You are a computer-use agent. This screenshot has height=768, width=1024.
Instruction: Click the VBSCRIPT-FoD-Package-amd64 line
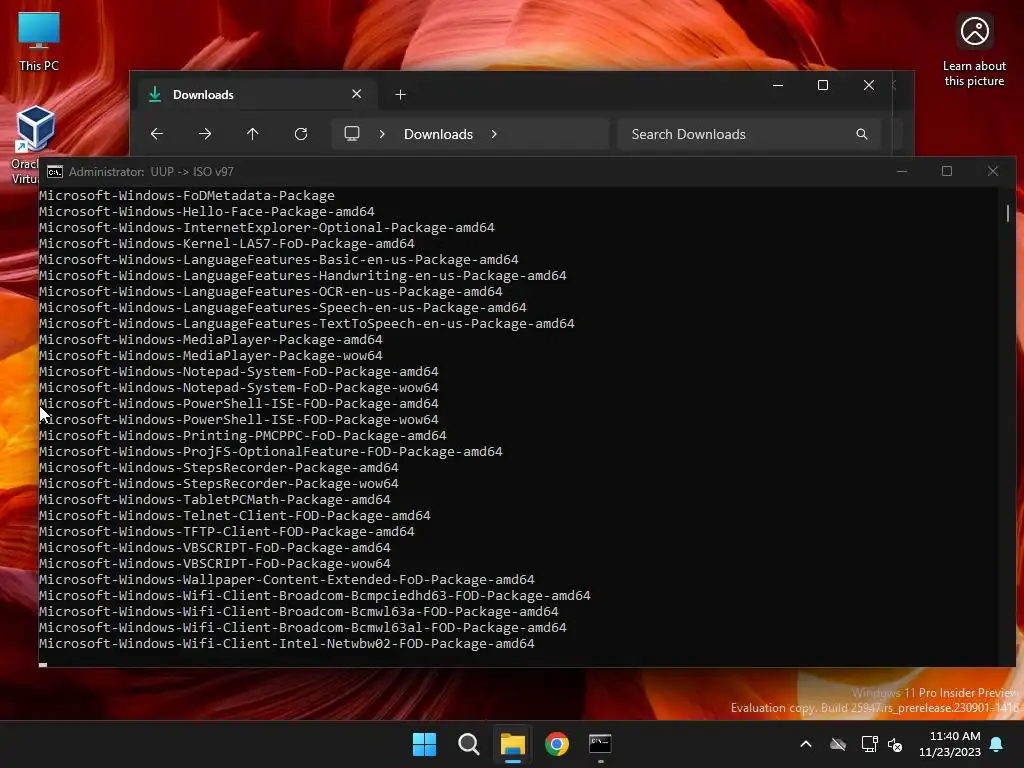pos(215,547)
